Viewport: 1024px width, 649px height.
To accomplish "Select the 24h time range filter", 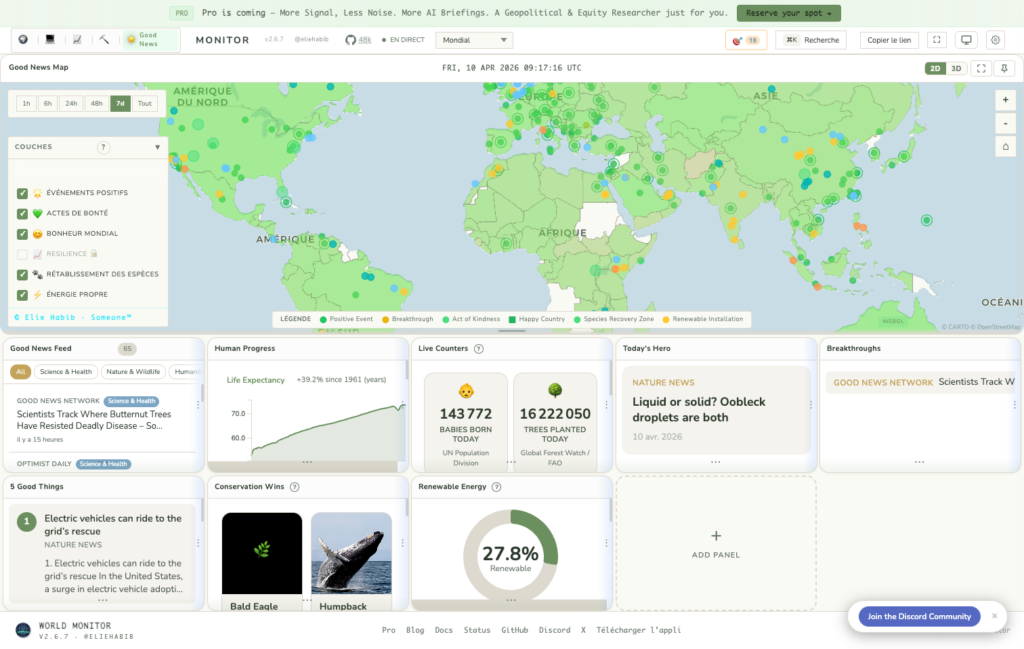I will (x=71, y=103).
